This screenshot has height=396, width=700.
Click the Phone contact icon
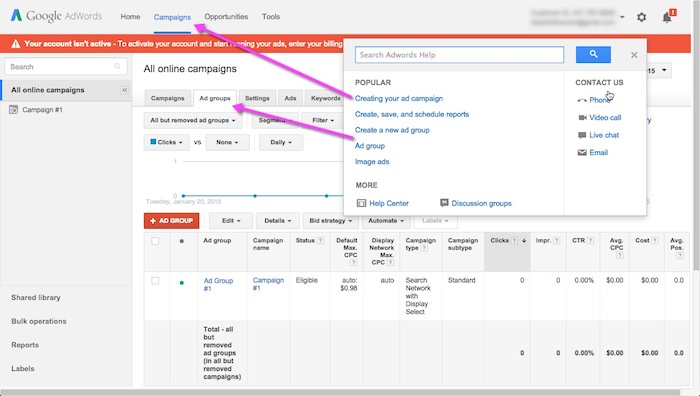click(x=582, y=100)
